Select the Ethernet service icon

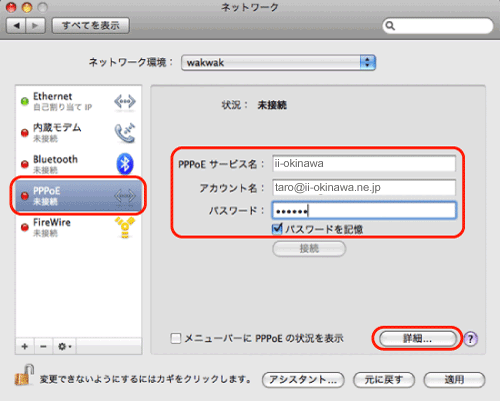pos(125,101)
